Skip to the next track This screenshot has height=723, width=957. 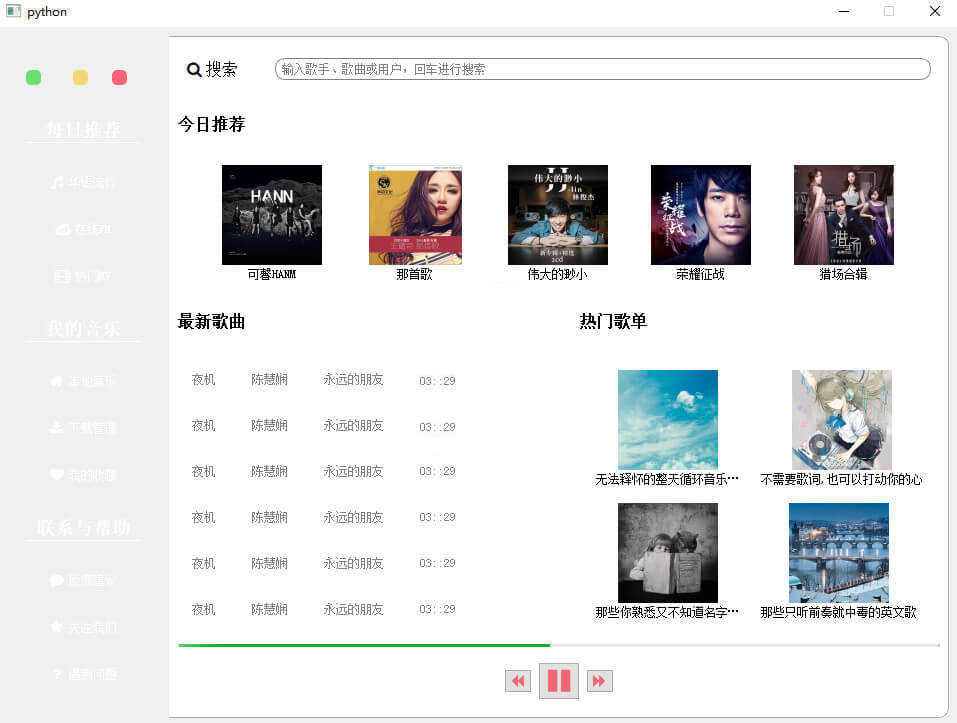pos(599,681)
